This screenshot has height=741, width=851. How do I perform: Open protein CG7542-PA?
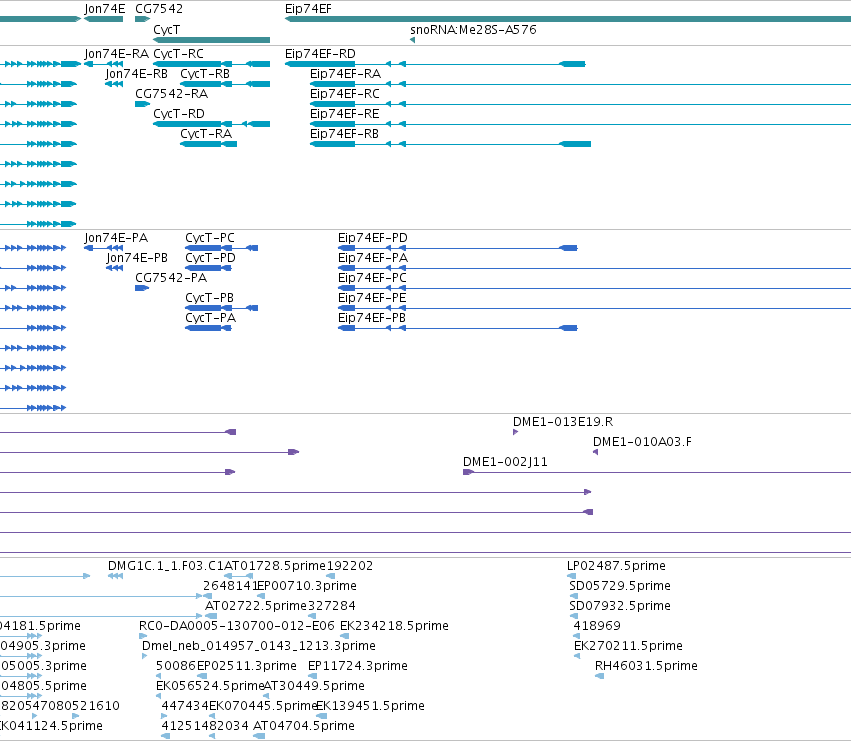click(171, 278)
